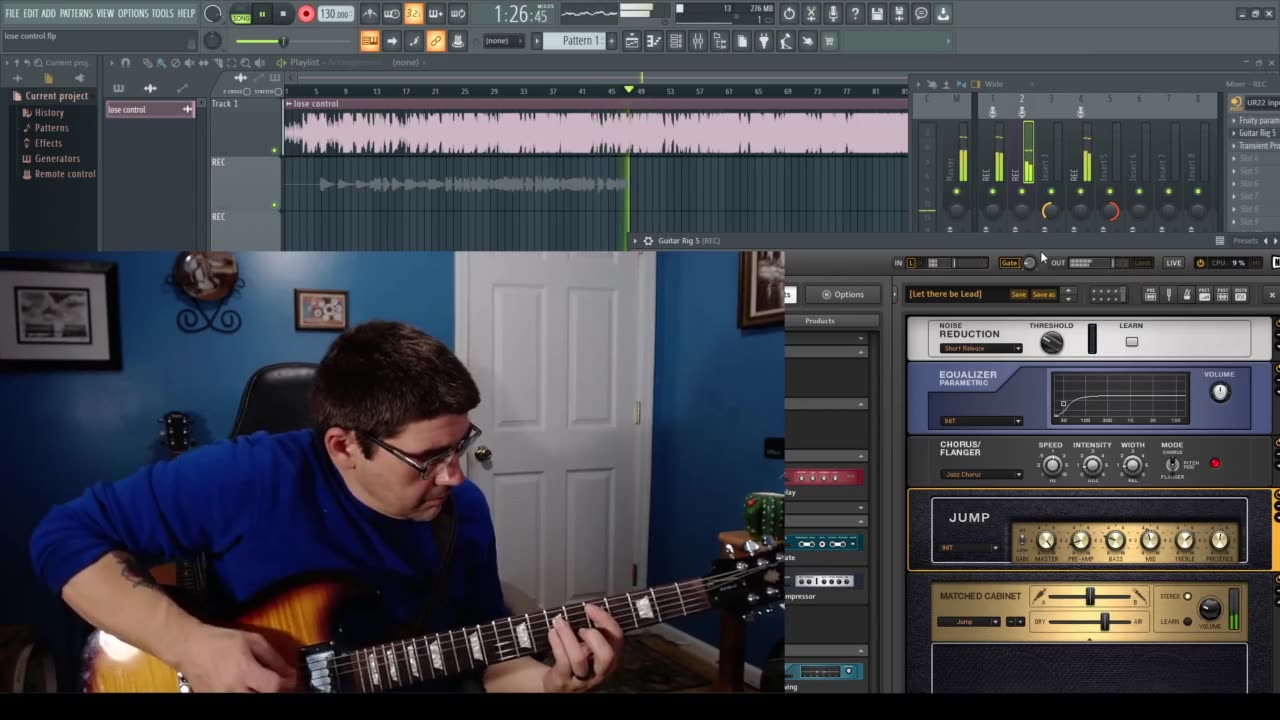The image size is (1280, 720).
Task: Click the audio editor scissors icon
Action: (811, 14)
